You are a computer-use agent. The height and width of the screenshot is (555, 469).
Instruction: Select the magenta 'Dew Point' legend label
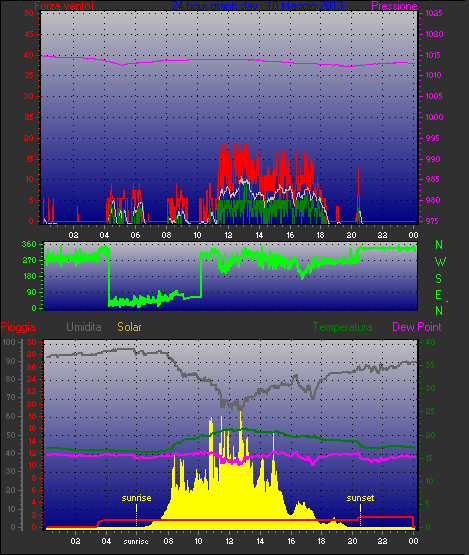click(x=417, y=327)
